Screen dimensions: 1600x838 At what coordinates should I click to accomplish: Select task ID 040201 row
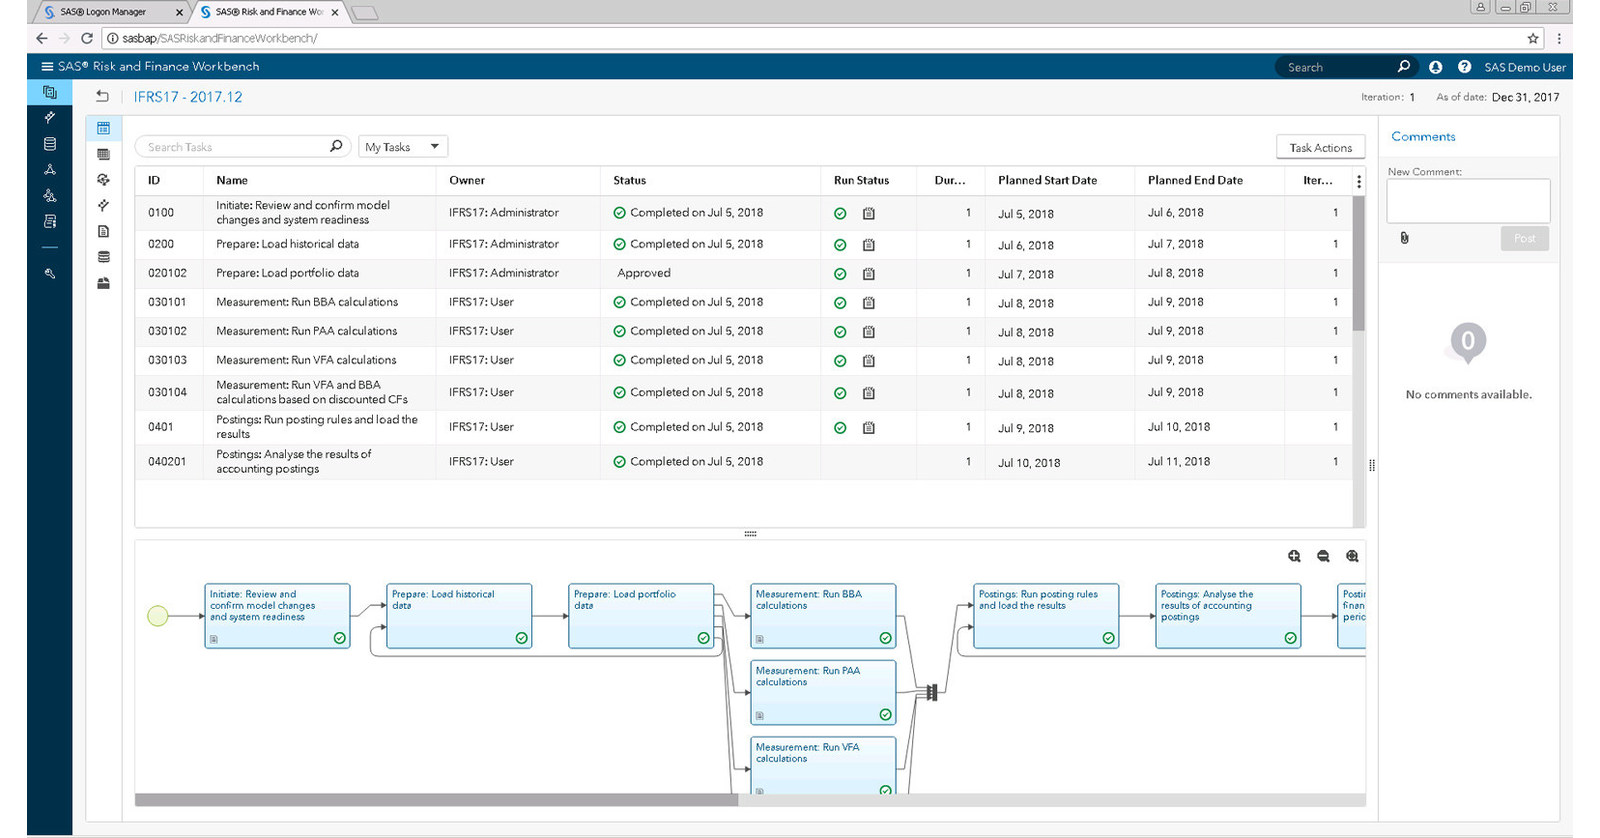744,462
